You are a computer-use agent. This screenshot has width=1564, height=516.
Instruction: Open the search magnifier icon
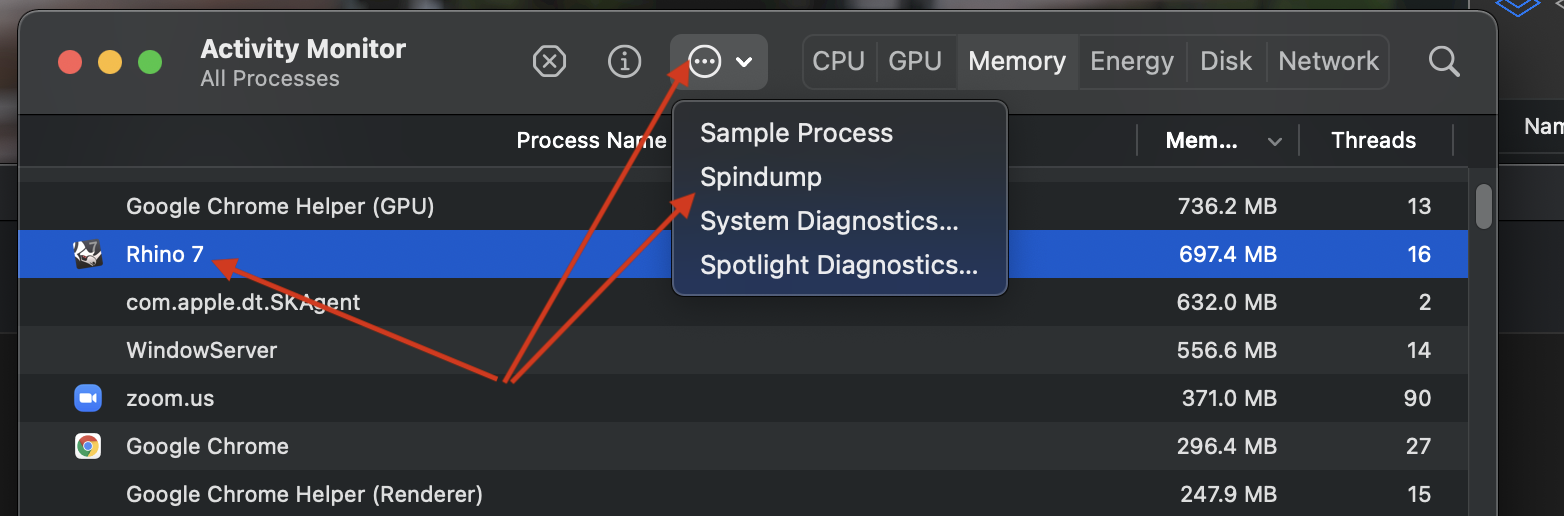(1444, 62)
